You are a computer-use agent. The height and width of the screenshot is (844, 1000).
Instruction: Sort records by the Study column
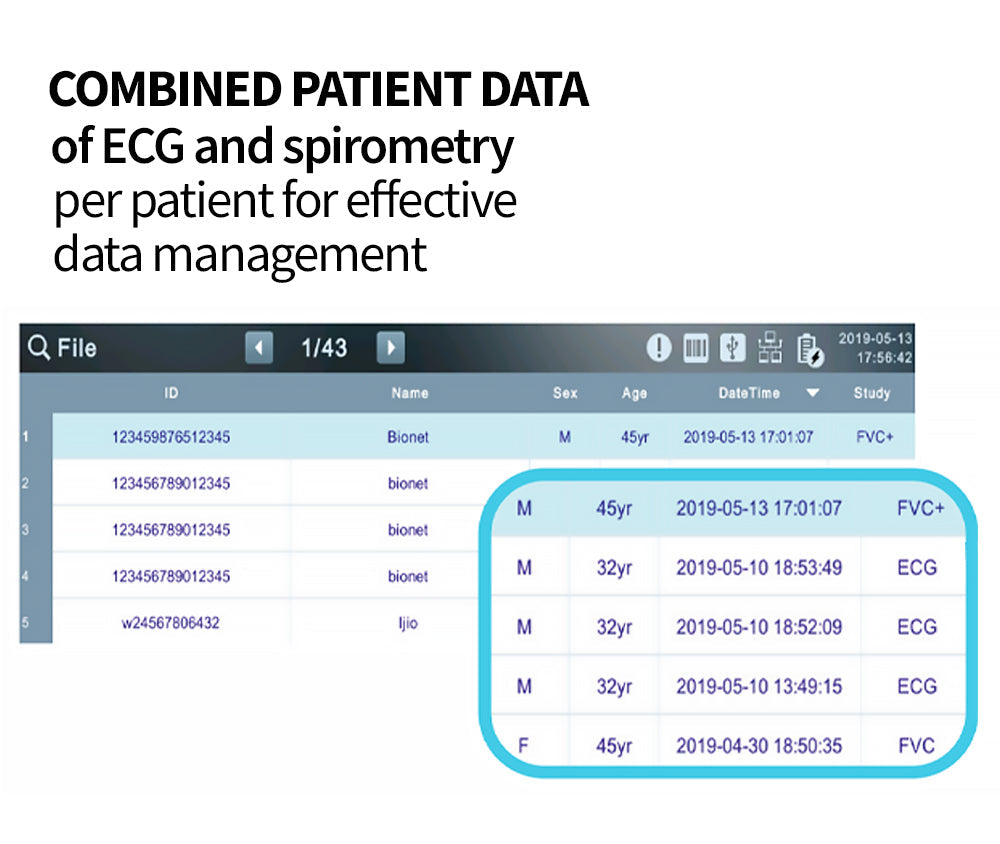pos(872,393)
